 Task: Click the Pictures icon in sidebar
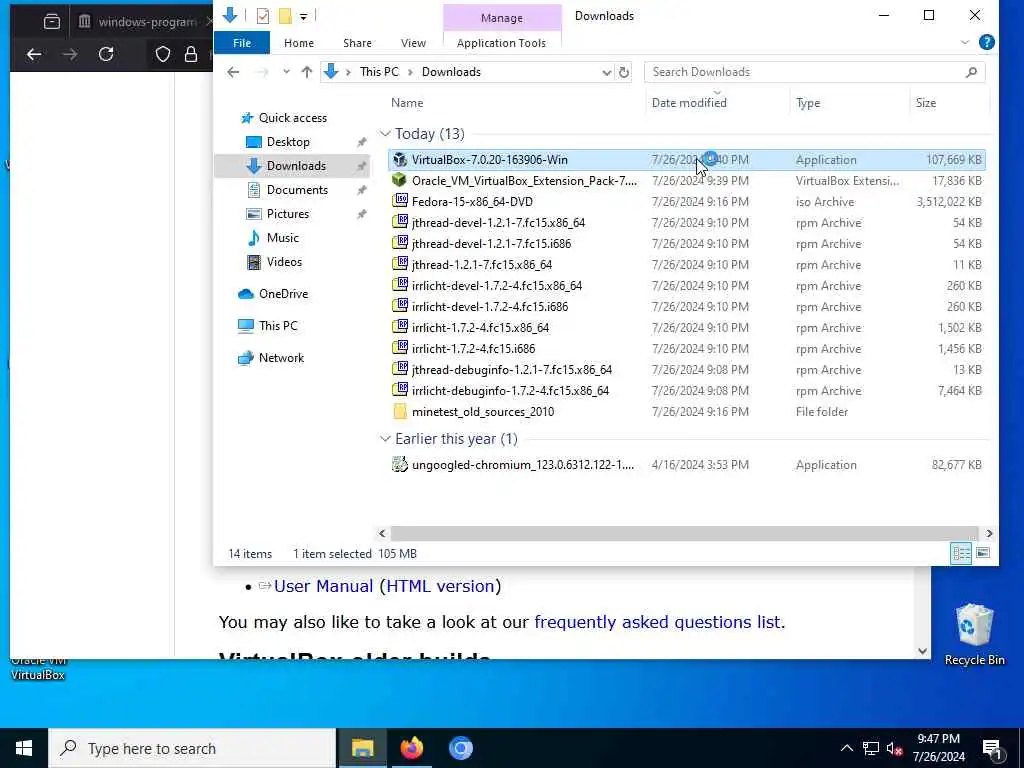(x=253, y=214)
